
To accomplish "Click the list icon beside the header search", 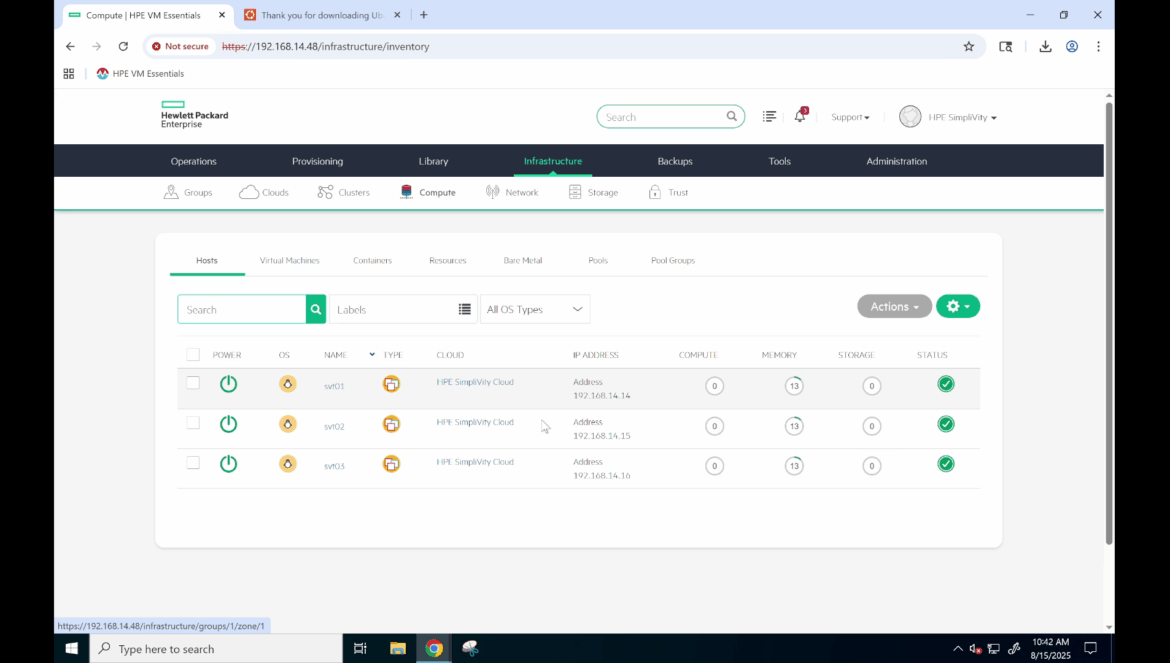I will [769, 117].
